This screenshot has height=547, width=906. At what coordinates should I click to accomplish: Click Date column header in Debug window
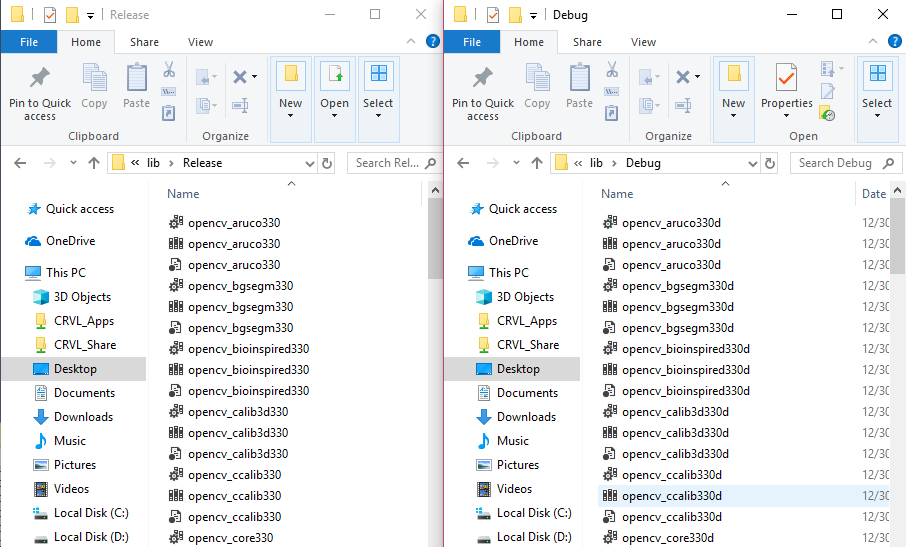(x=874, y=194)
